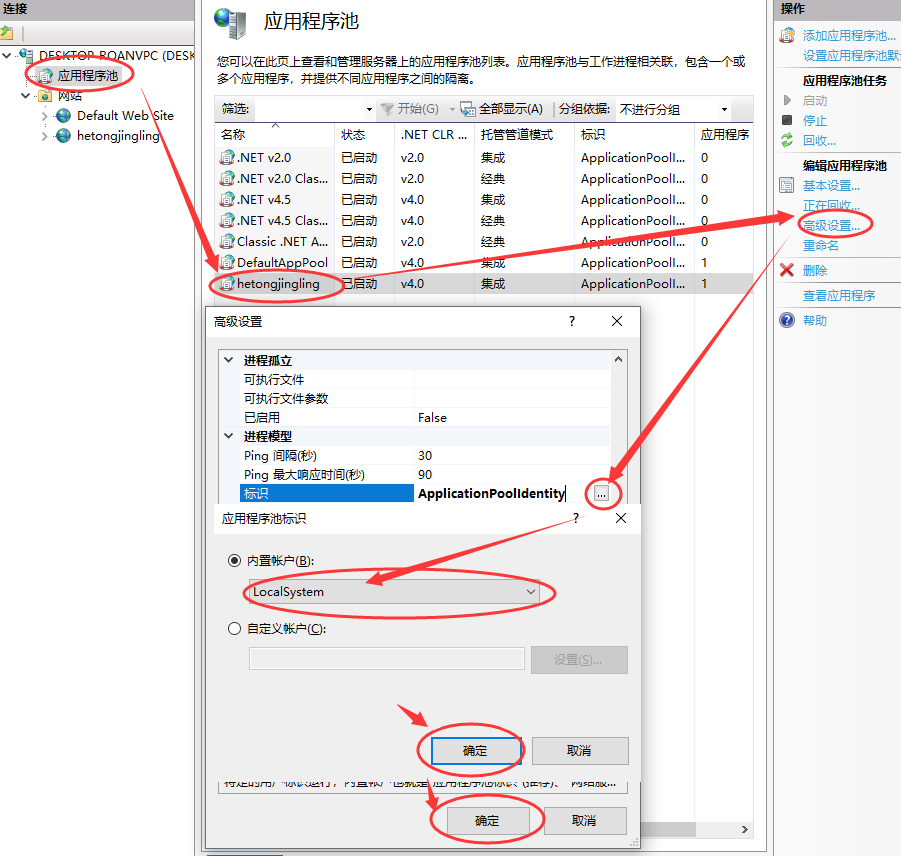The image size is (901, 856).
Task: Click the horizontal scrollbar right arrow
Action: point(744,830)
